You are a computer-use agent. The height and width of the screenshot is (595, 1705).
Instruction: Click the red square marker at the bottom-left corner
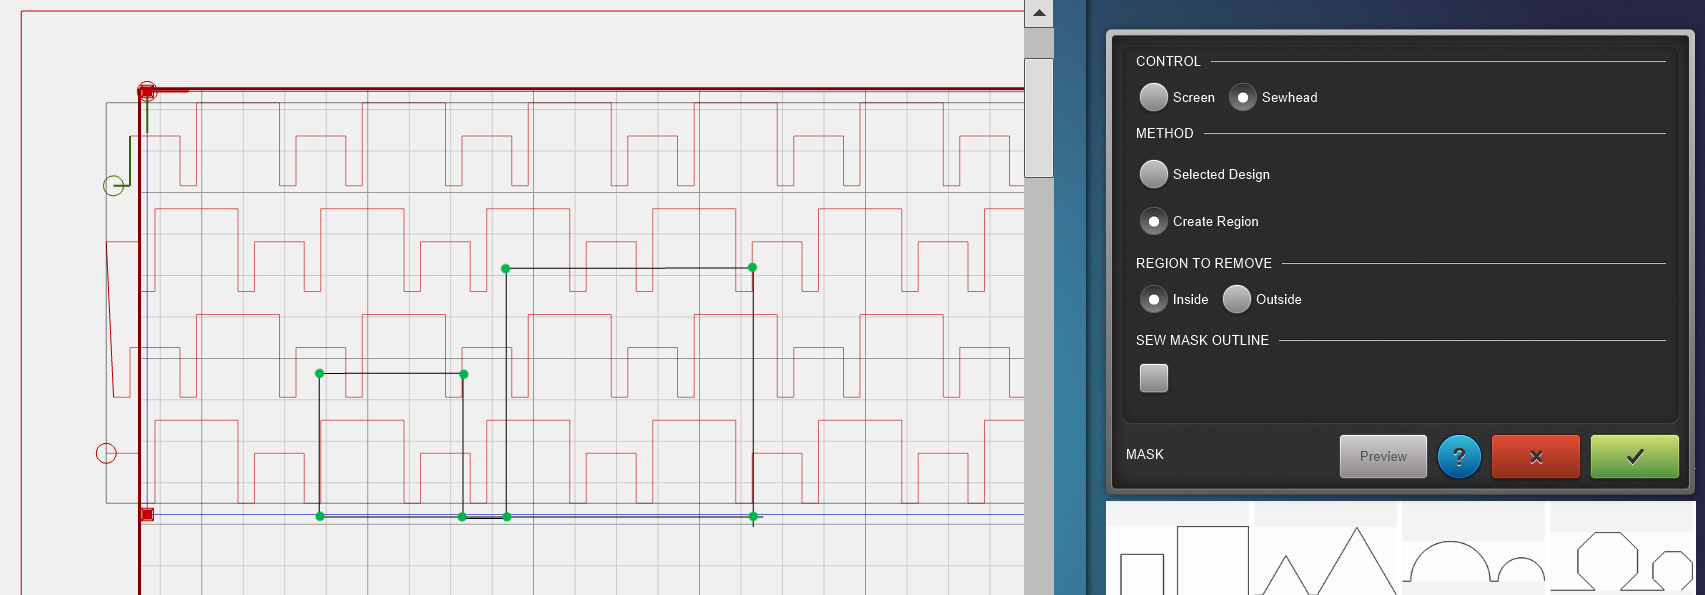pyautogui.click(x=147, y=514)
